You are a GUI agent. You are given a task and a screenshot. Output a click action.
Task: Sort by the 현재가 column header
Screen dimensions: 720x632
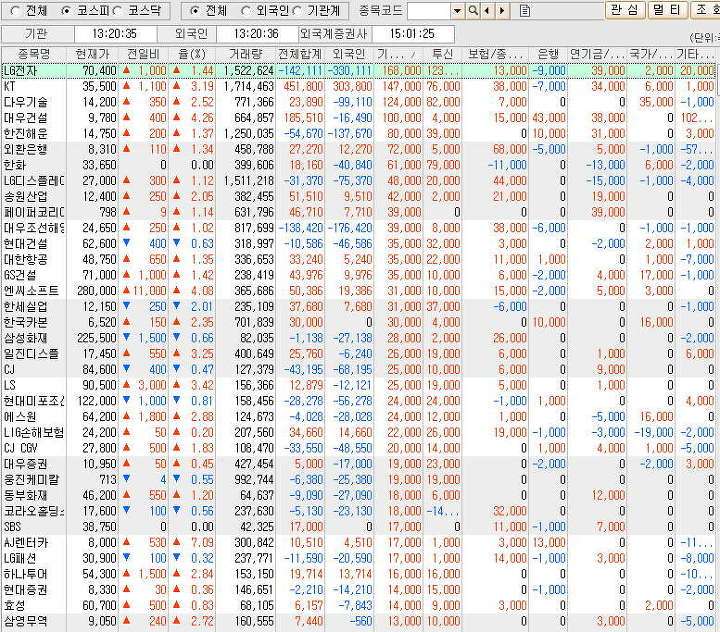[92, 54]
